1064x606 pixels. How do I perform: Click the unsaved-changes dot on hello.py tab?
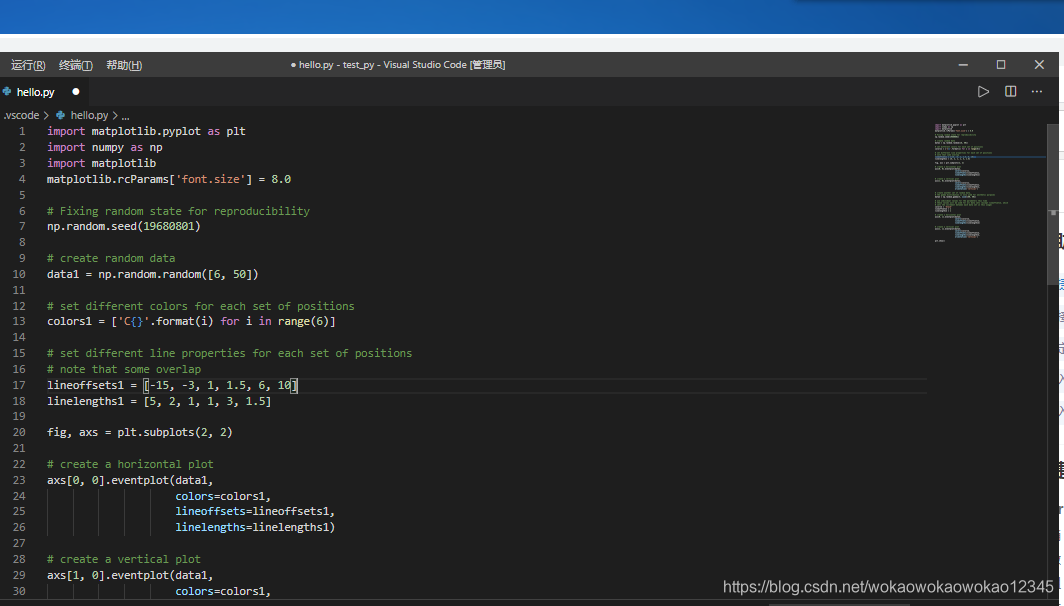[75, 91]
